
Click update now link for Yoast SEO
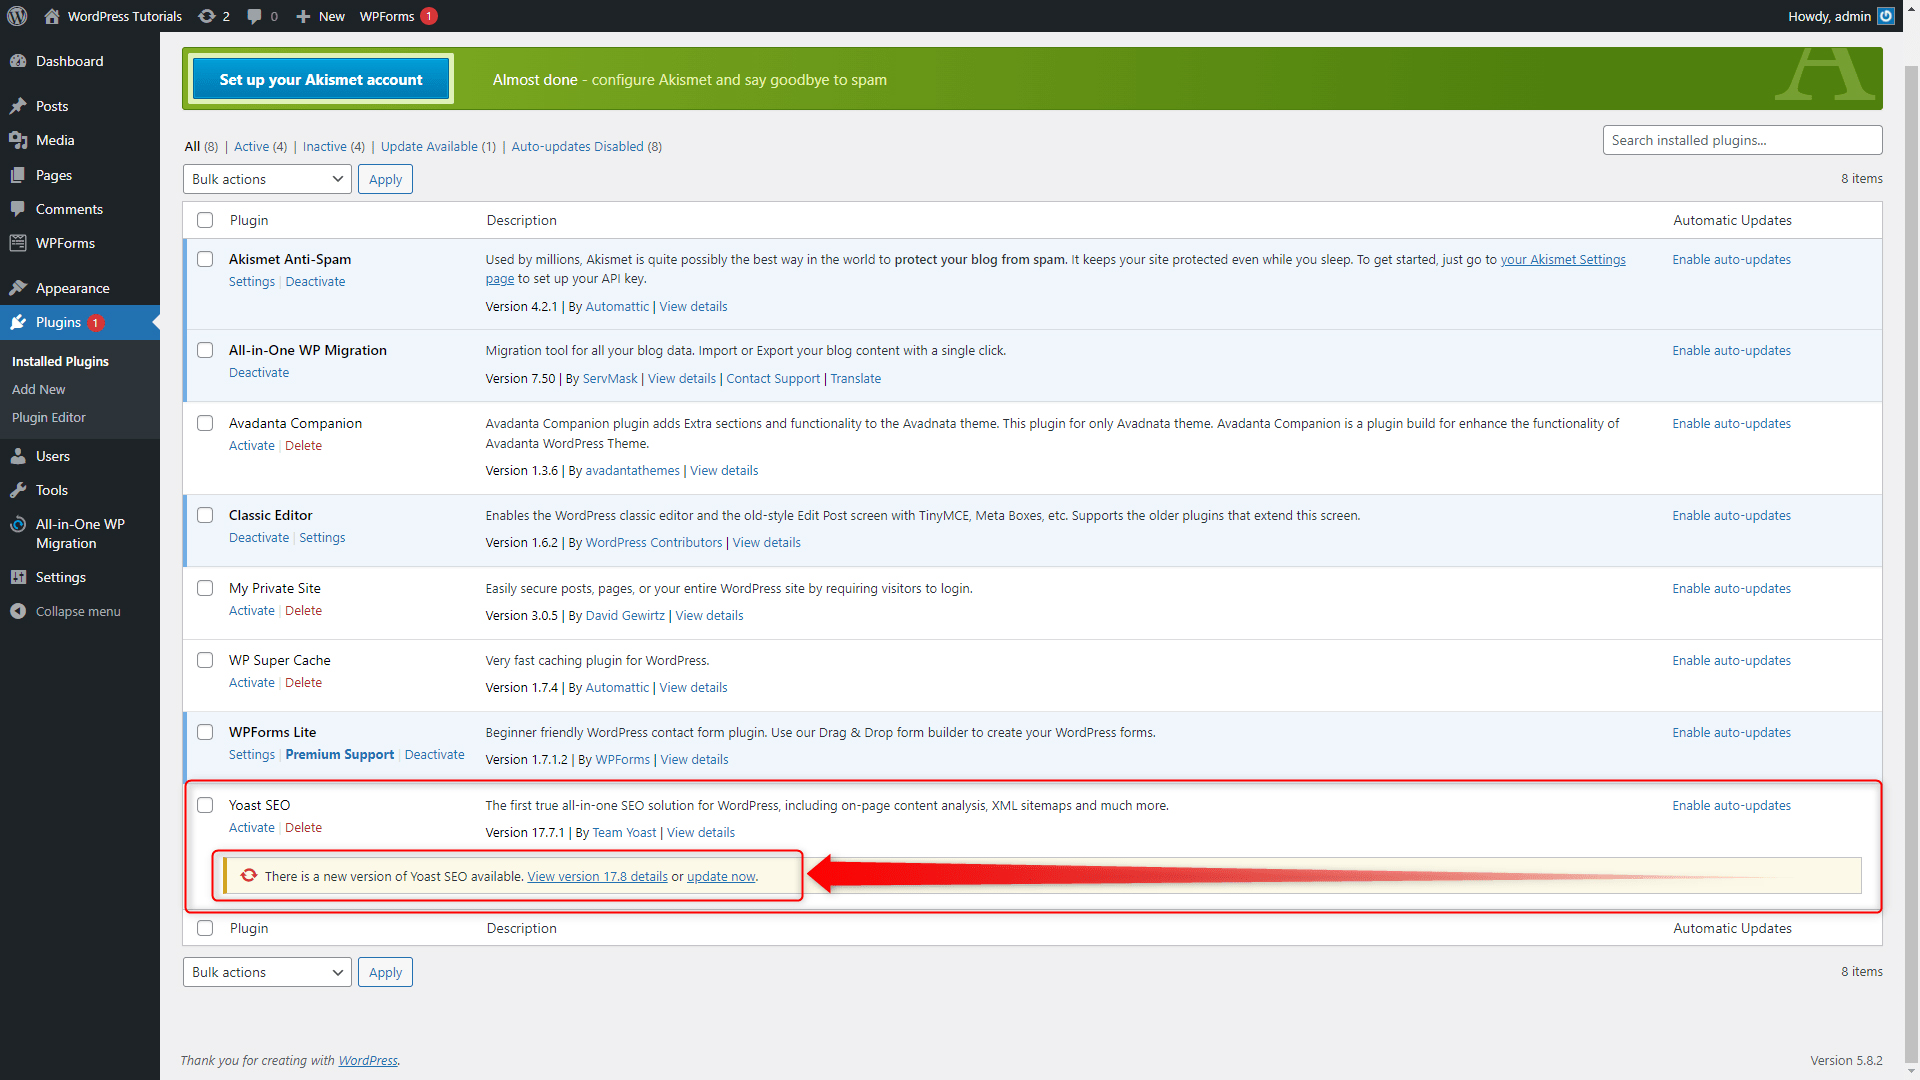[723, 877]
